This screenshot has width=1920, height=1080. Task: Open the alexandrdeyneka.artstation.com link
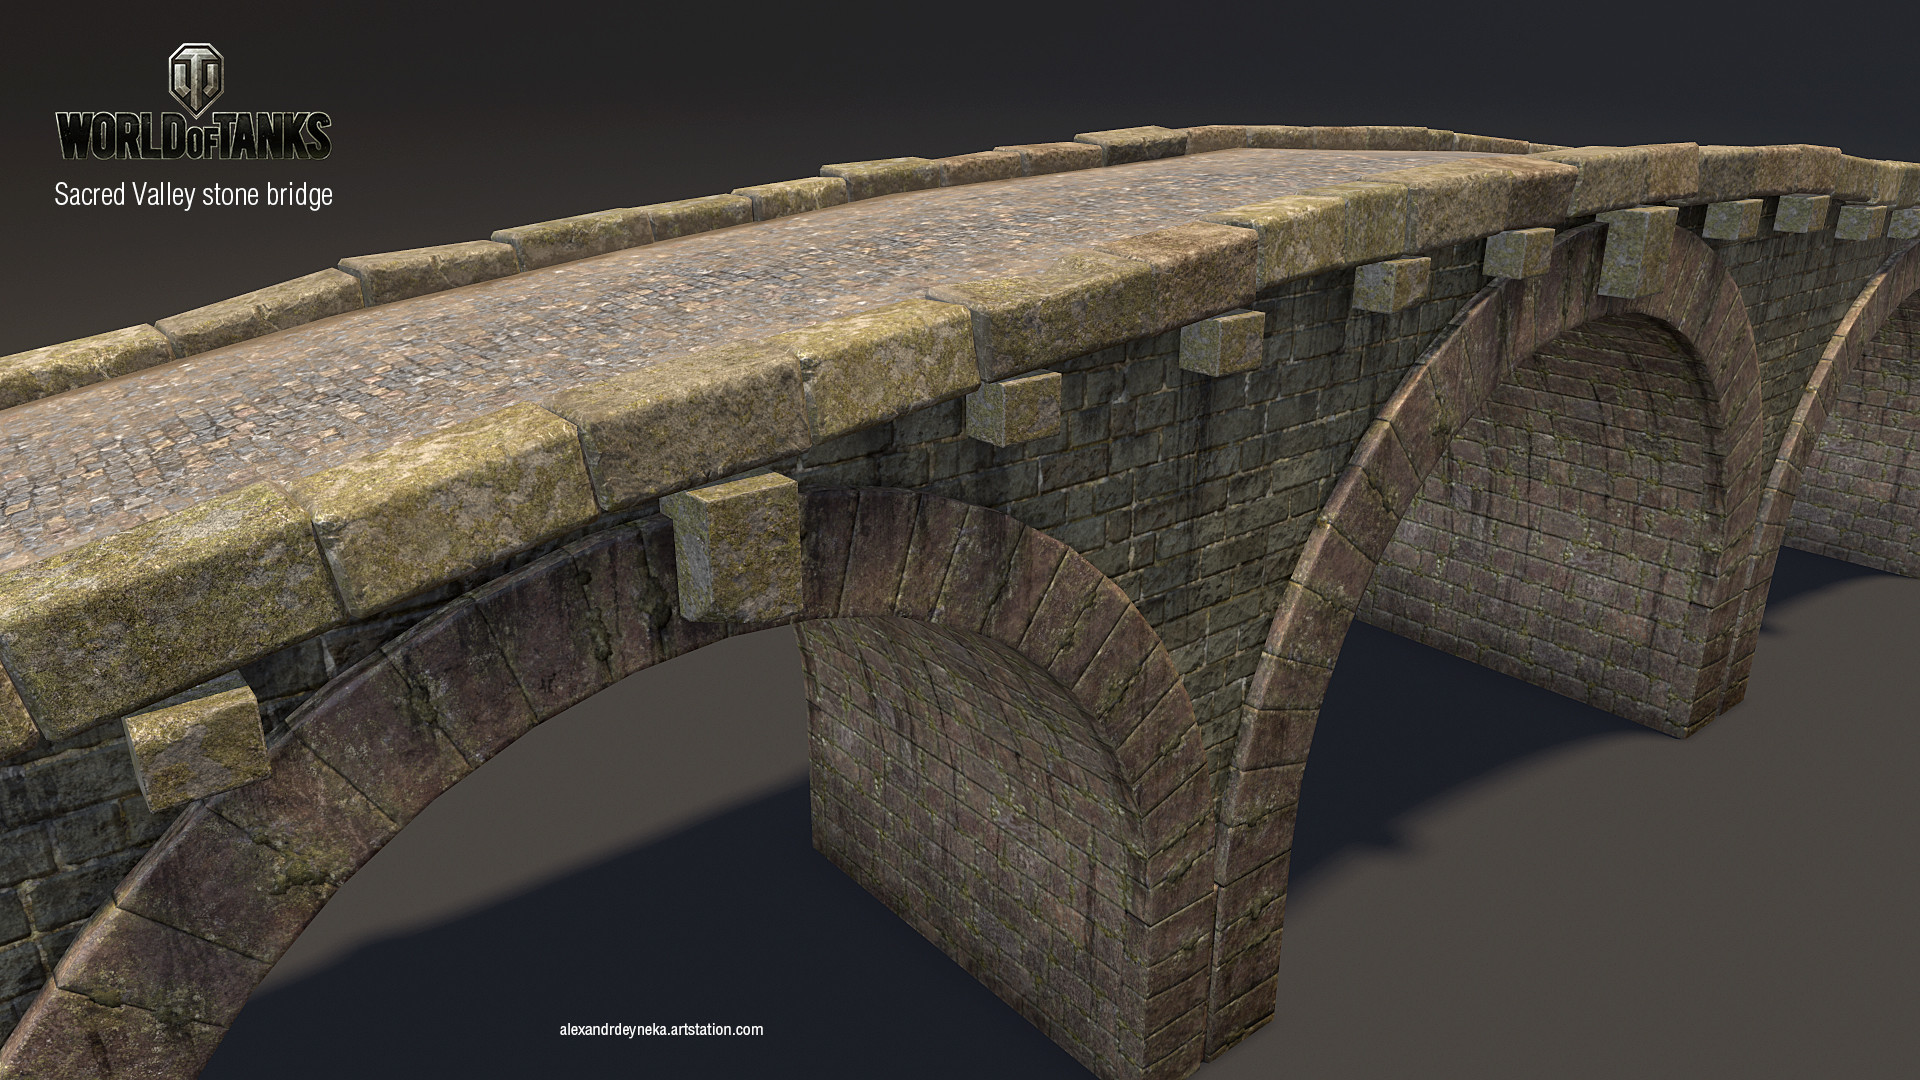coord(662,1029)
